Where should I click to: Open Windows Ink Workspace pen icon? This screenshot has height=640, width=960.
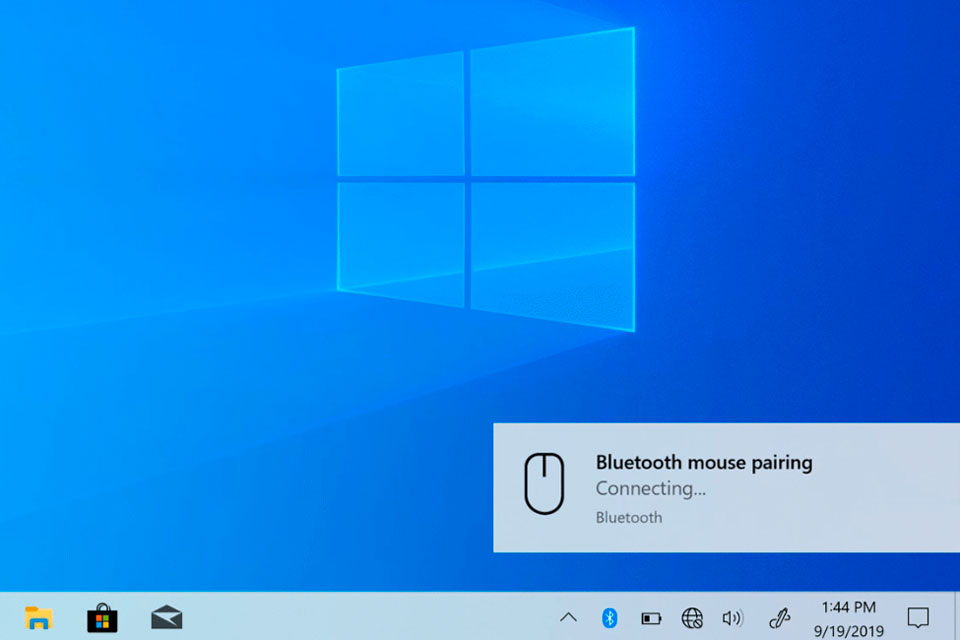[779, 619]
